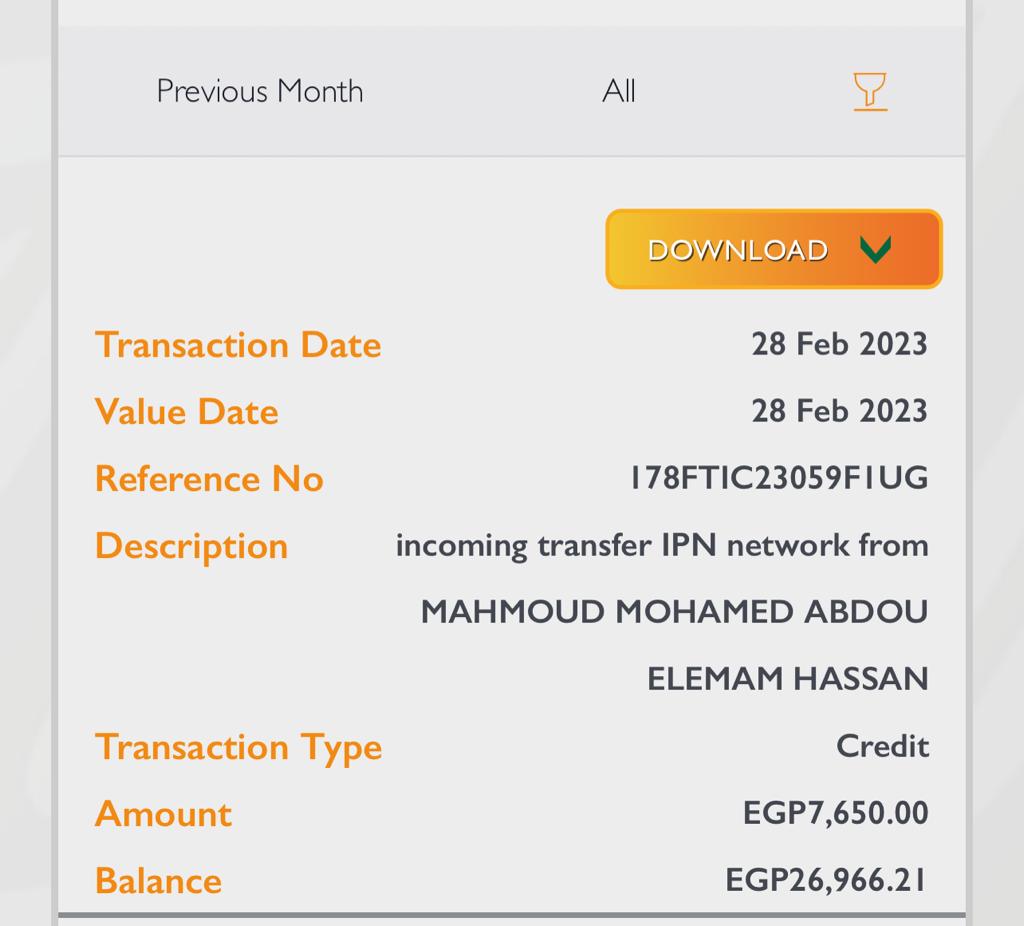The image size is (1024, 926).
Task: Tap the Description label
Action: pyautogui.click(x=191, y=547)
